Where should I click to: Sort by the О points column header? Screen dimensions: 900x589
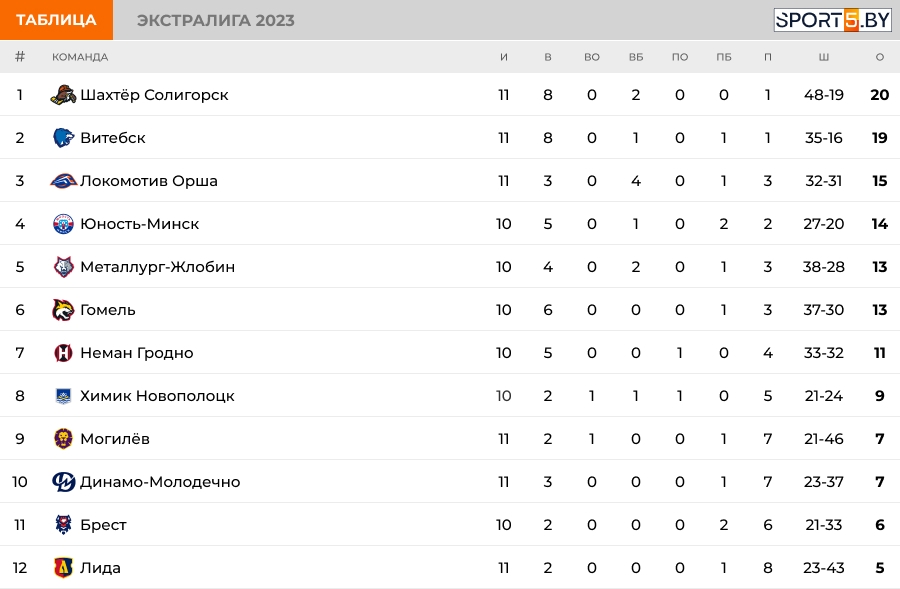click(x=879, y=57)
